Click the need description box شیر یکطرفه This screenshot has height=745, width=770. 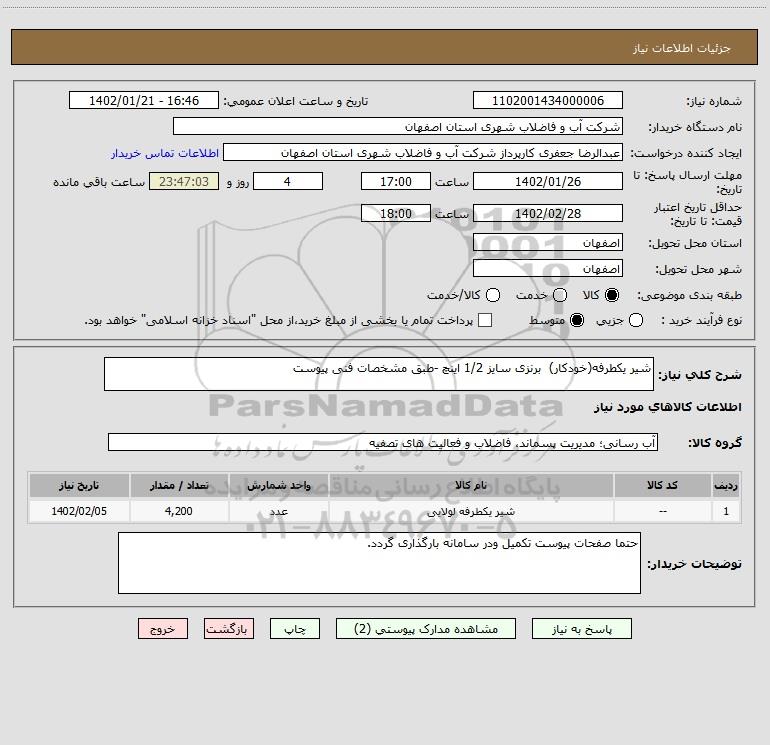pos(379,374)
